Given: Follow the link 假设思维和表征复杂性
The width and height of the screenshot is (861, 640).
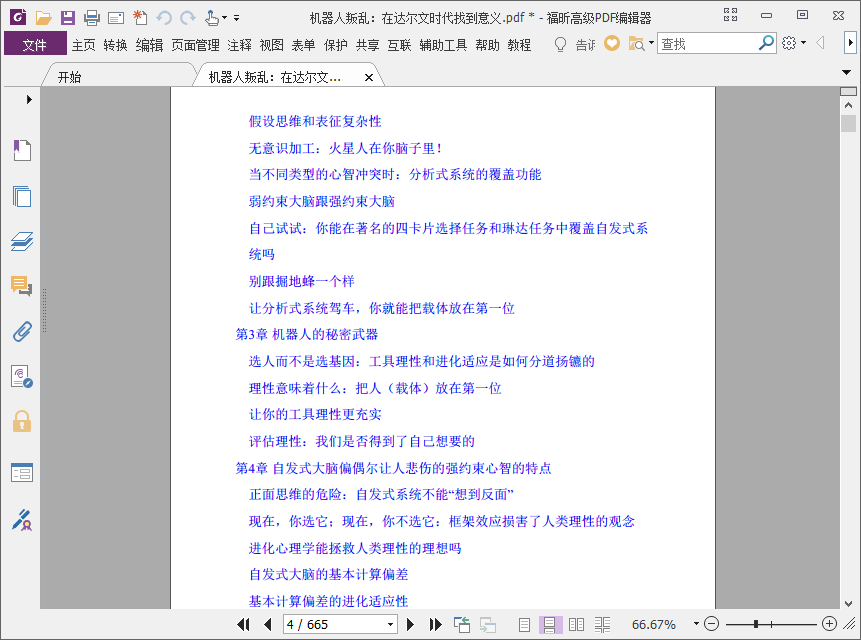Looking at the screenshot, I should pos(315,121).
